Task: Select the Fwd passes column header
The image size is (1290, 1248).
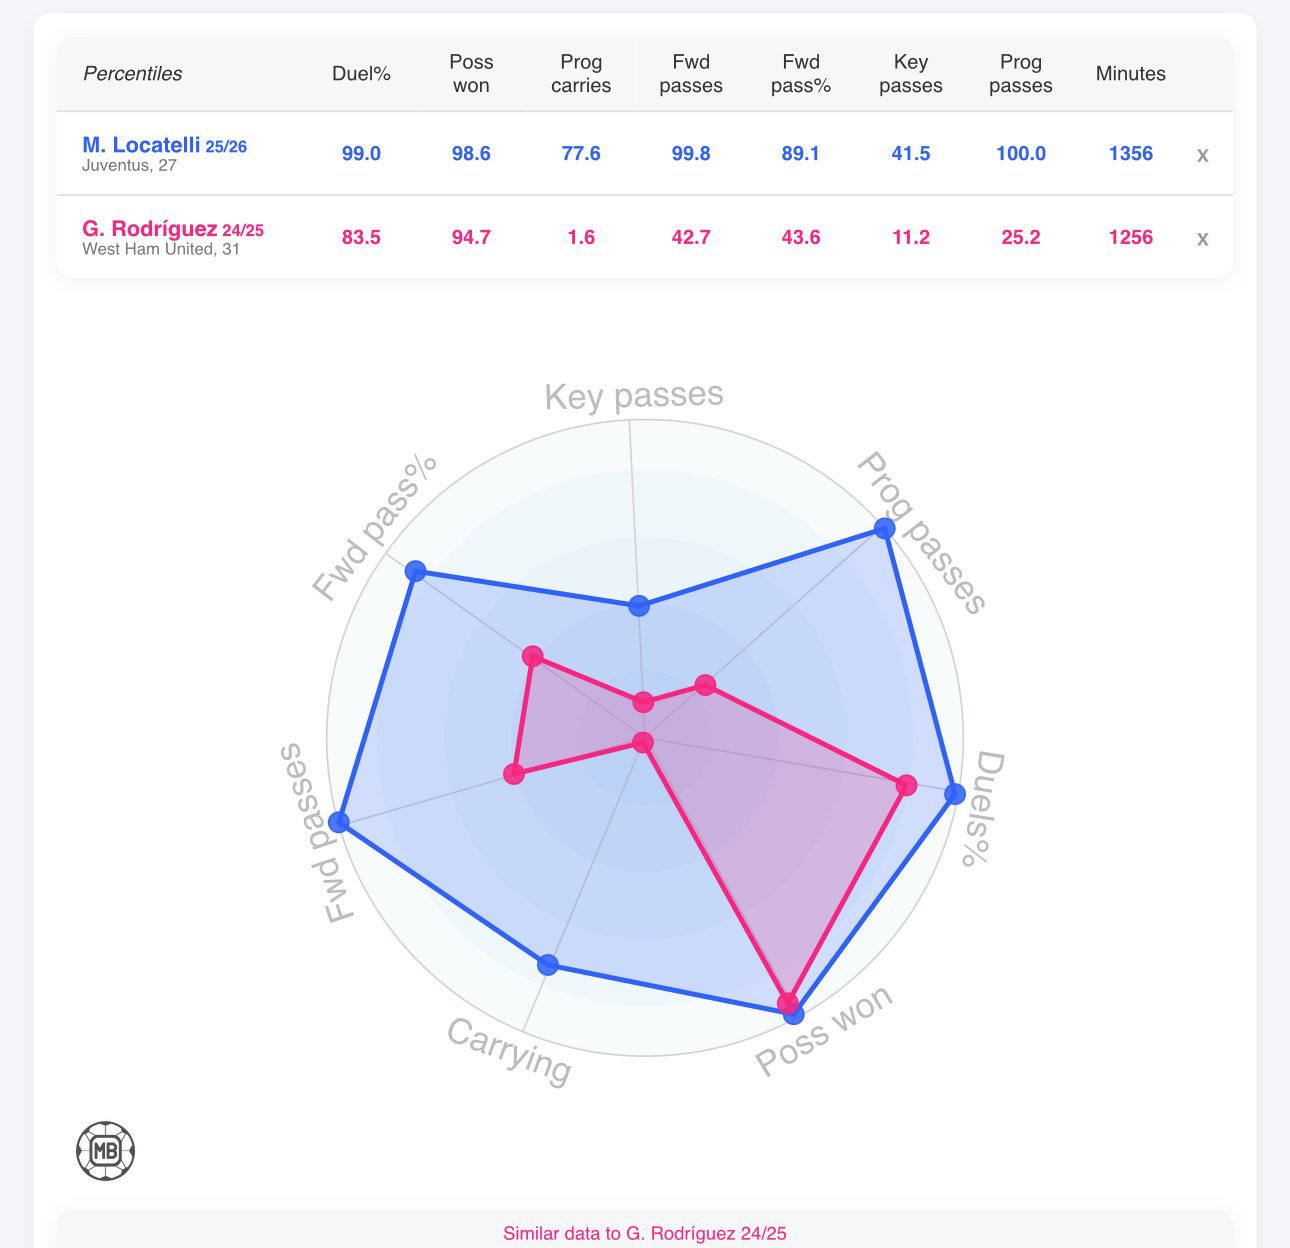Action: [x=691, y=74]
